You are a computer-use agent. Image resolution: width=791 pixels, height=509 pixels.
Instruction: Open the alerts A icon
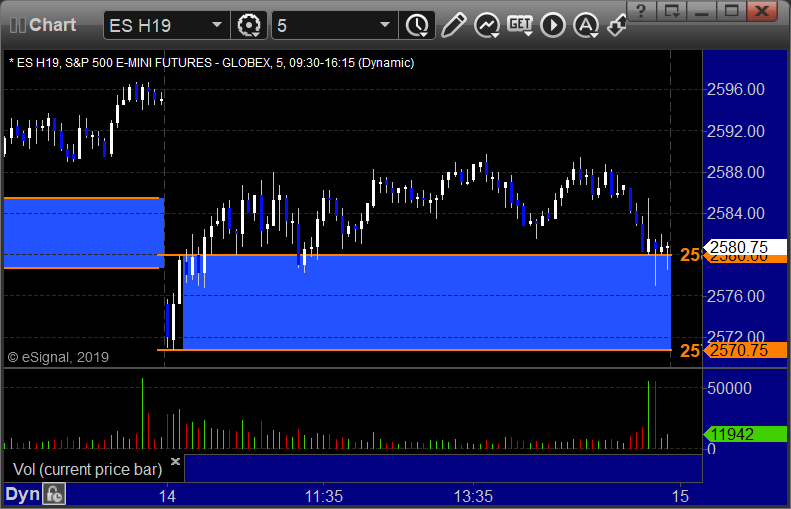(586, 25)
